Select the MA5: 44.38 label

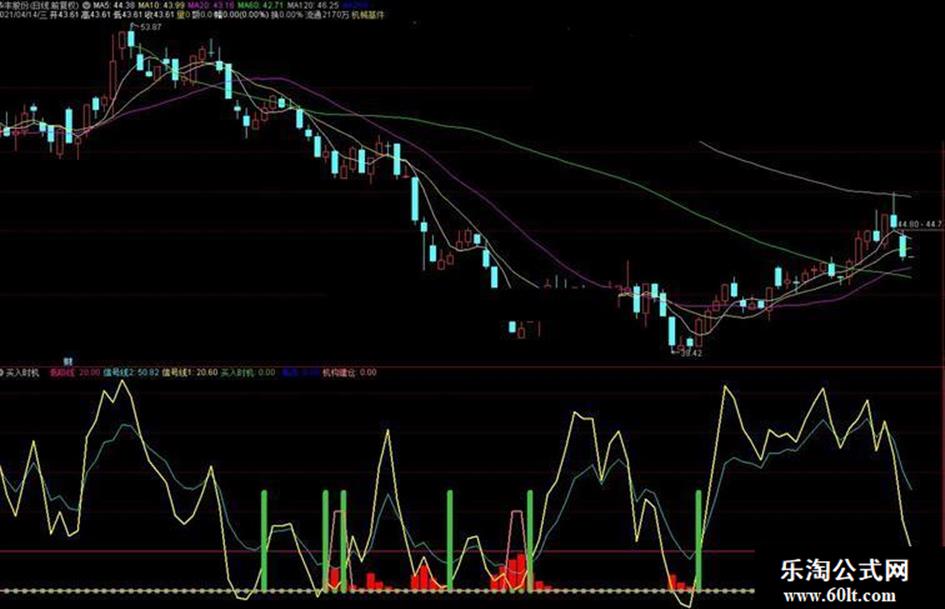tap(114, 5)
